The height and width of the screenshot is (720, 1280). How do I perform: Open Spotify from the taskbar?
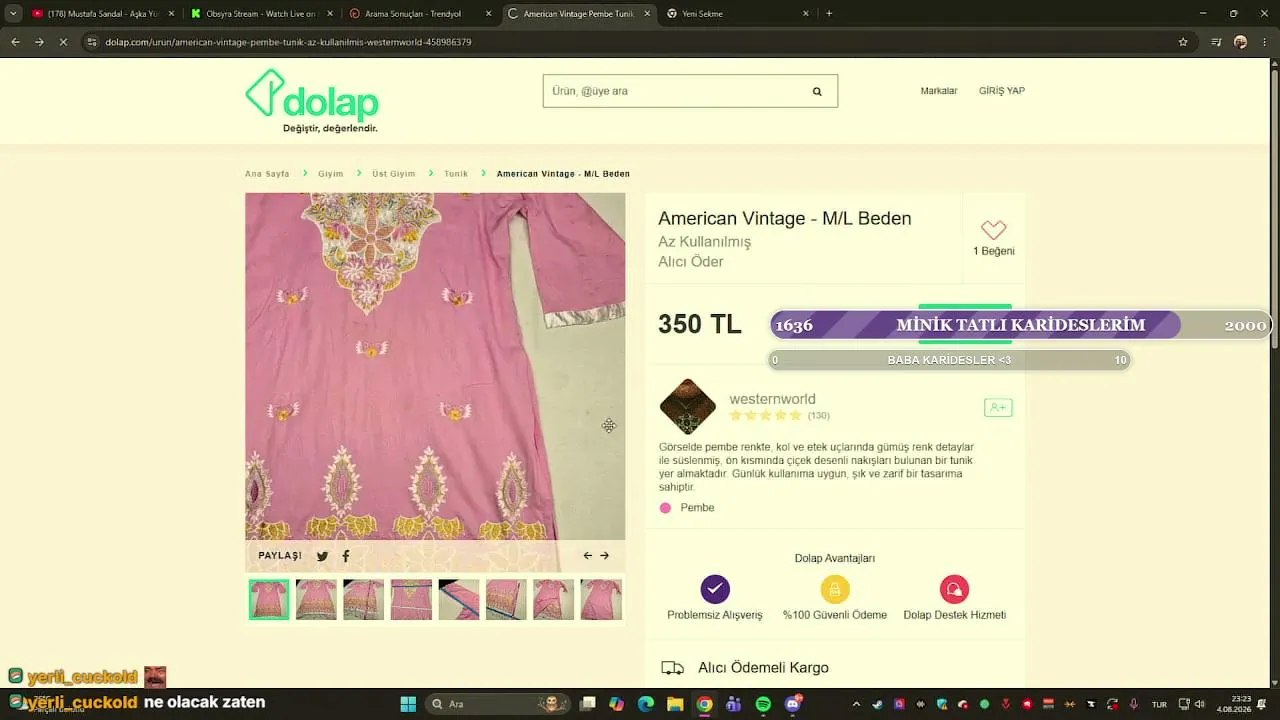(x=763, y=704)
